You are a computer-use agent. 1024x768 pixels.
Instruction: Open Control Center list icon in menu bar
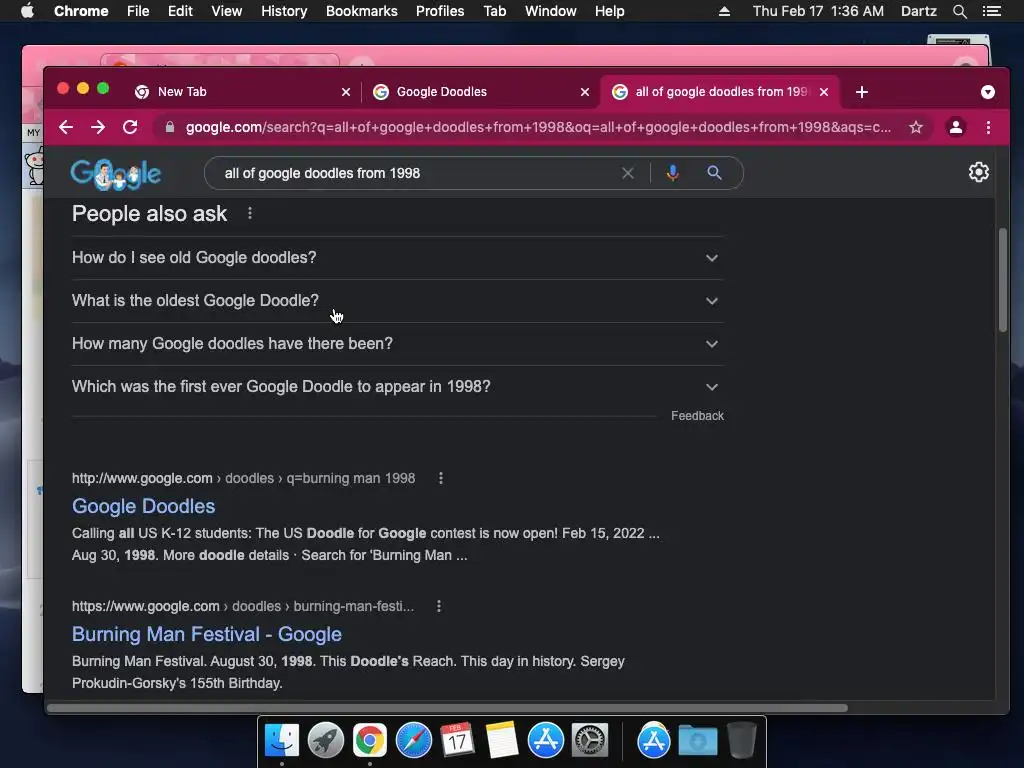(991, 11)
